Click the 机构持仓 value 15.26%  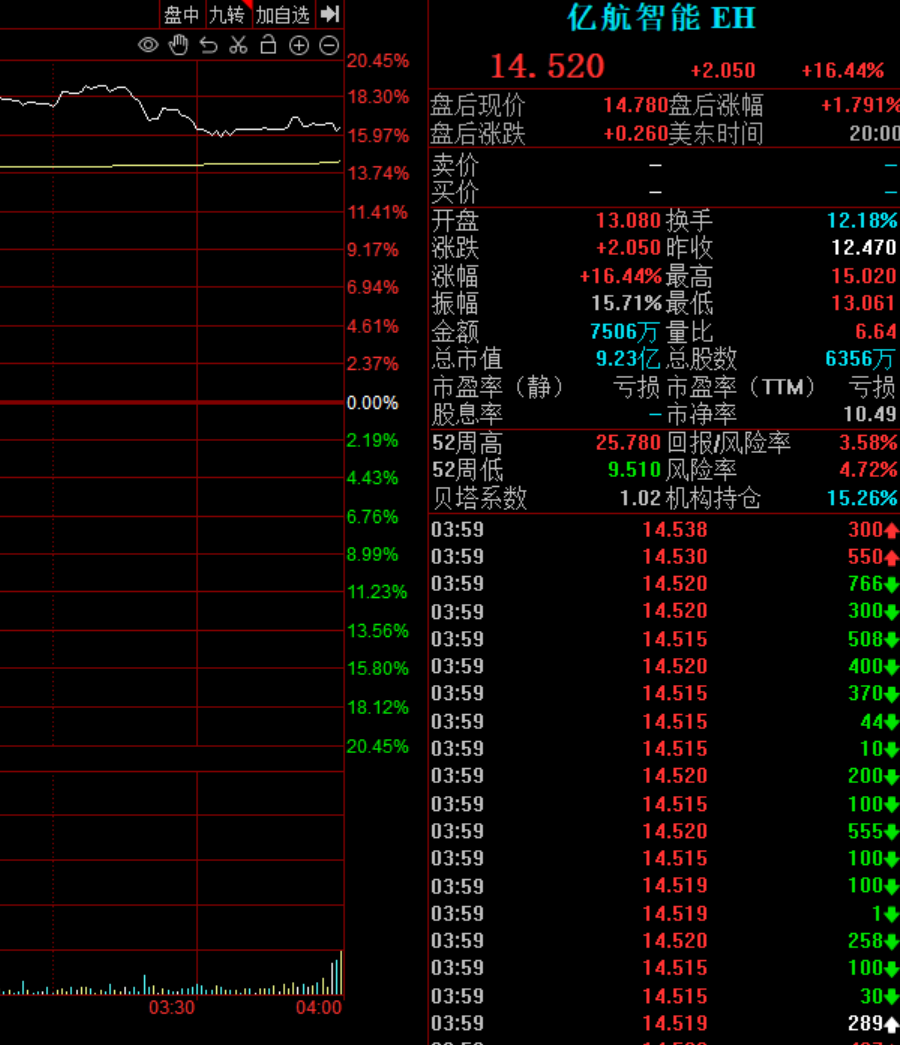pos(862,498)
